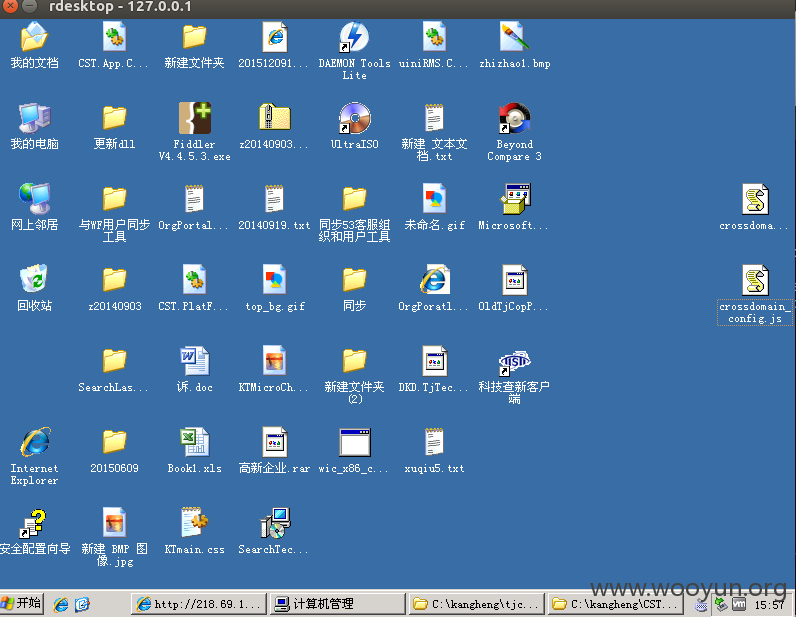Launch IE from the quick launch bar

[x=61, y=604]
